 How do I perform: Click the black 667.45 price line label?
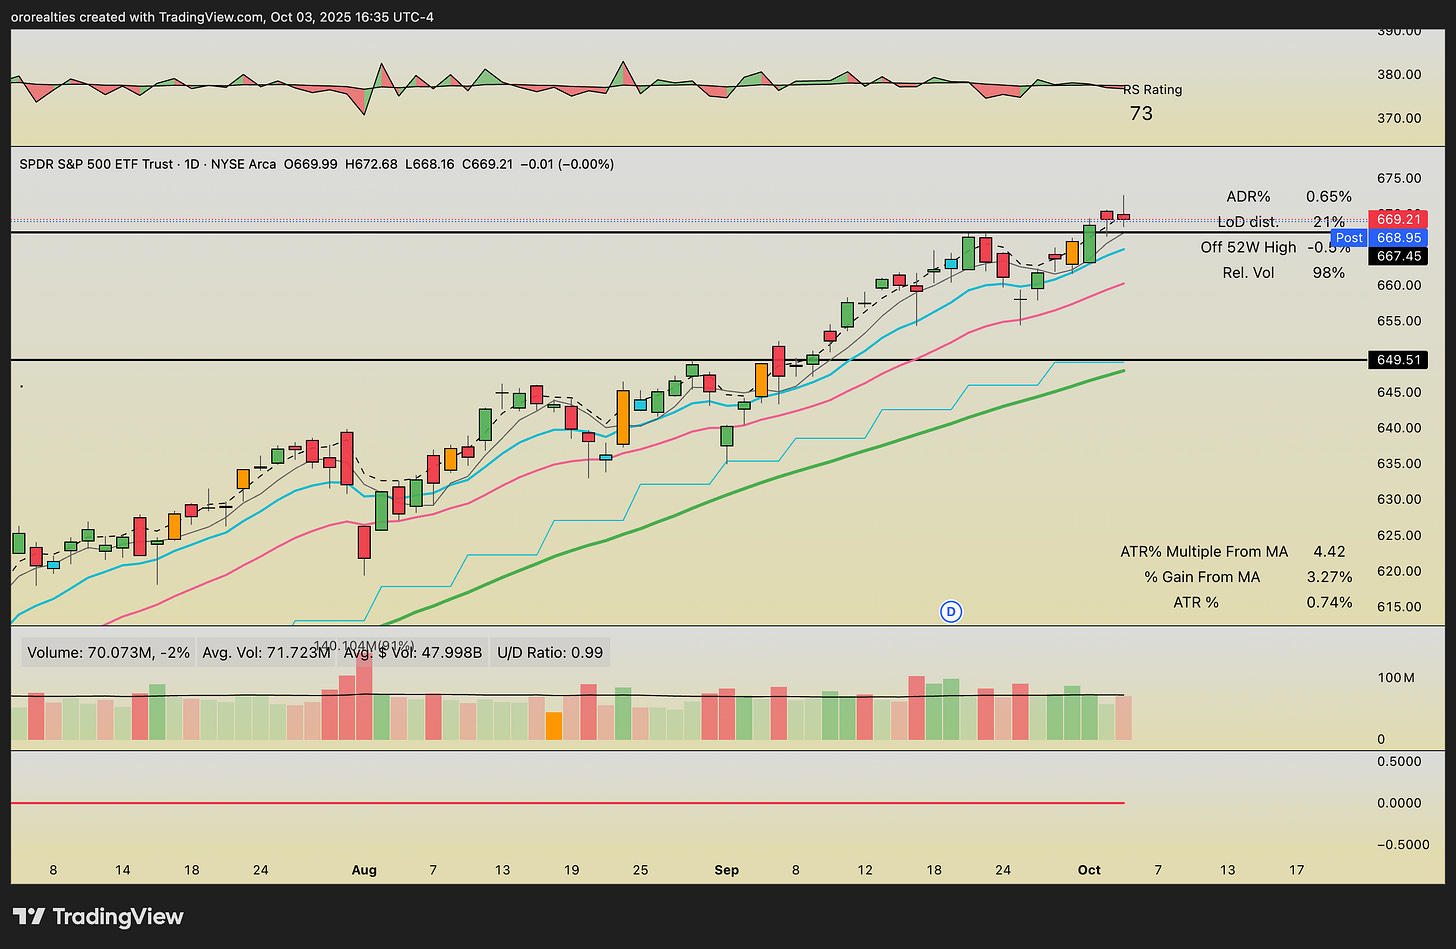coord(1398,257)
